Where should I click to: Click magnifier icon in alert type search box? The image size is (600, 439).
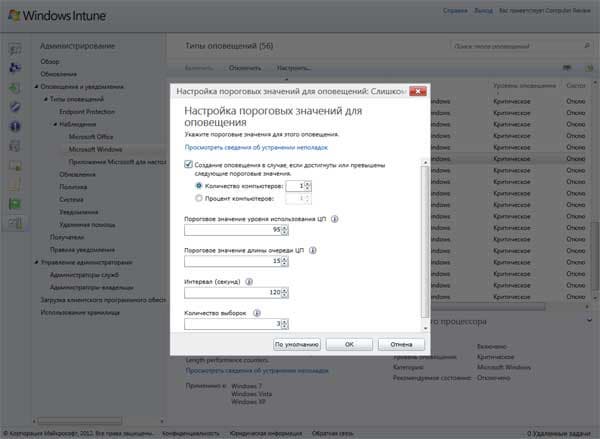tap(587, 46)
